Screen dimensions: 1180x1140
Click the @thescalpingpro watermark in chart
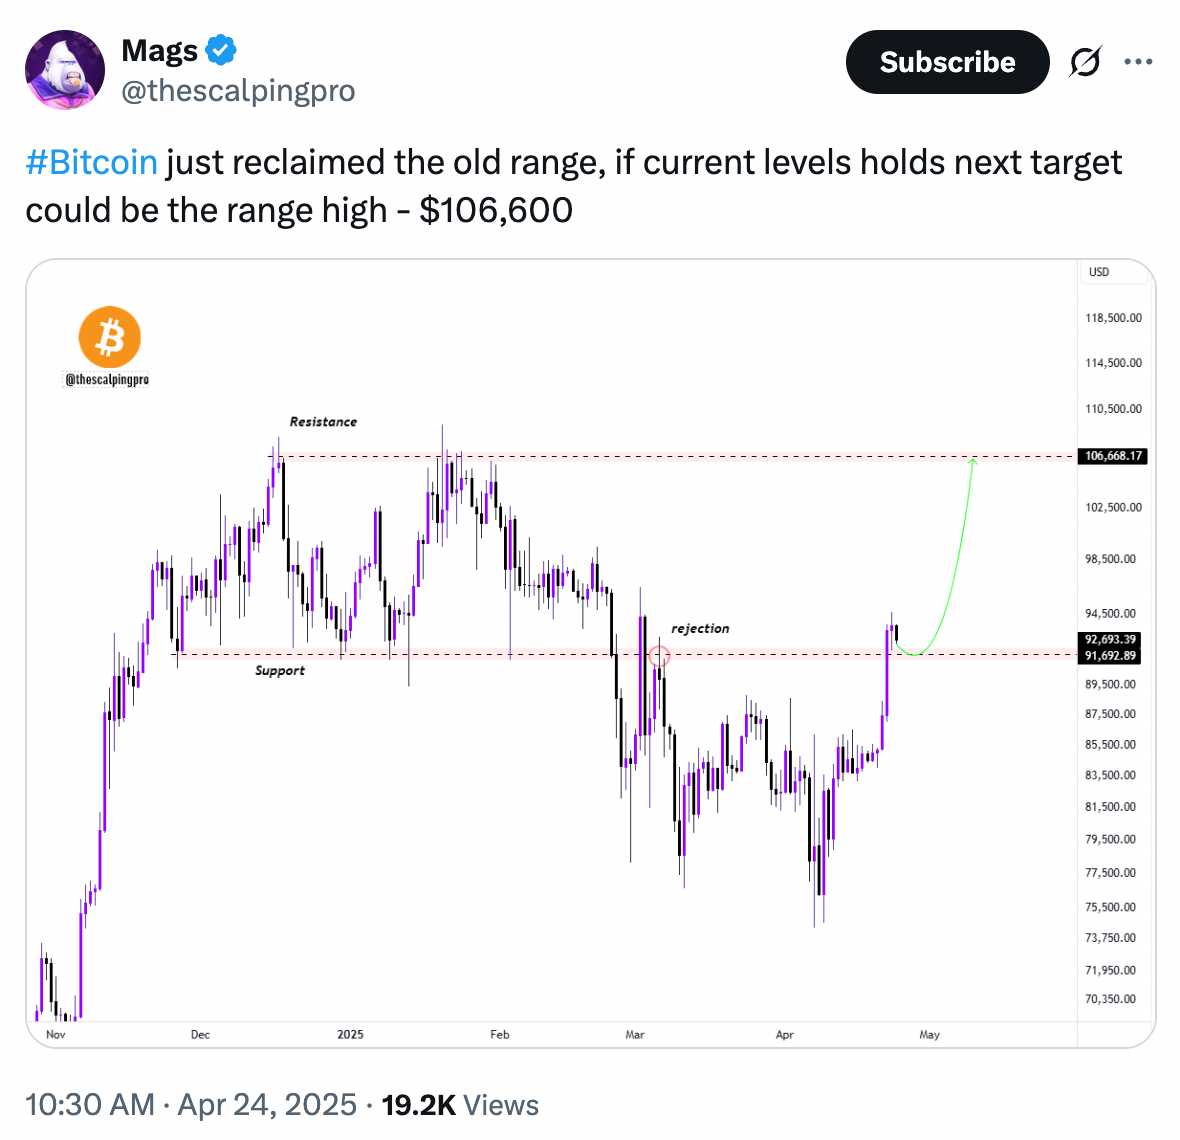(x=107, y=380)
